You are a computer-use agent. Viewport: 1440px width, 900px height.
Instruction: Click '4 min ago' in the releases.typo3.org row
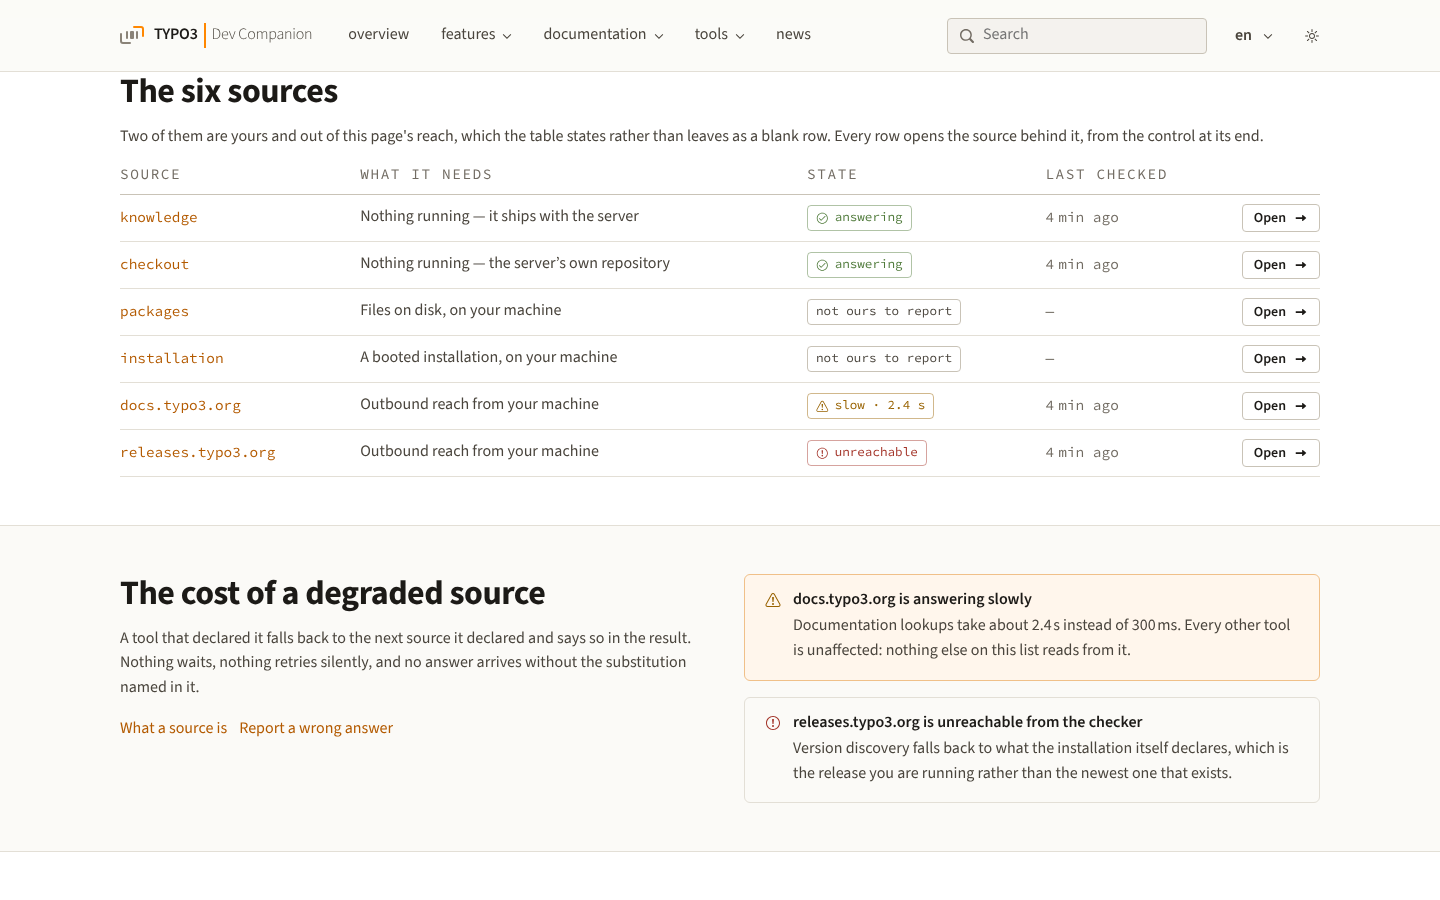pos(1082,453)
